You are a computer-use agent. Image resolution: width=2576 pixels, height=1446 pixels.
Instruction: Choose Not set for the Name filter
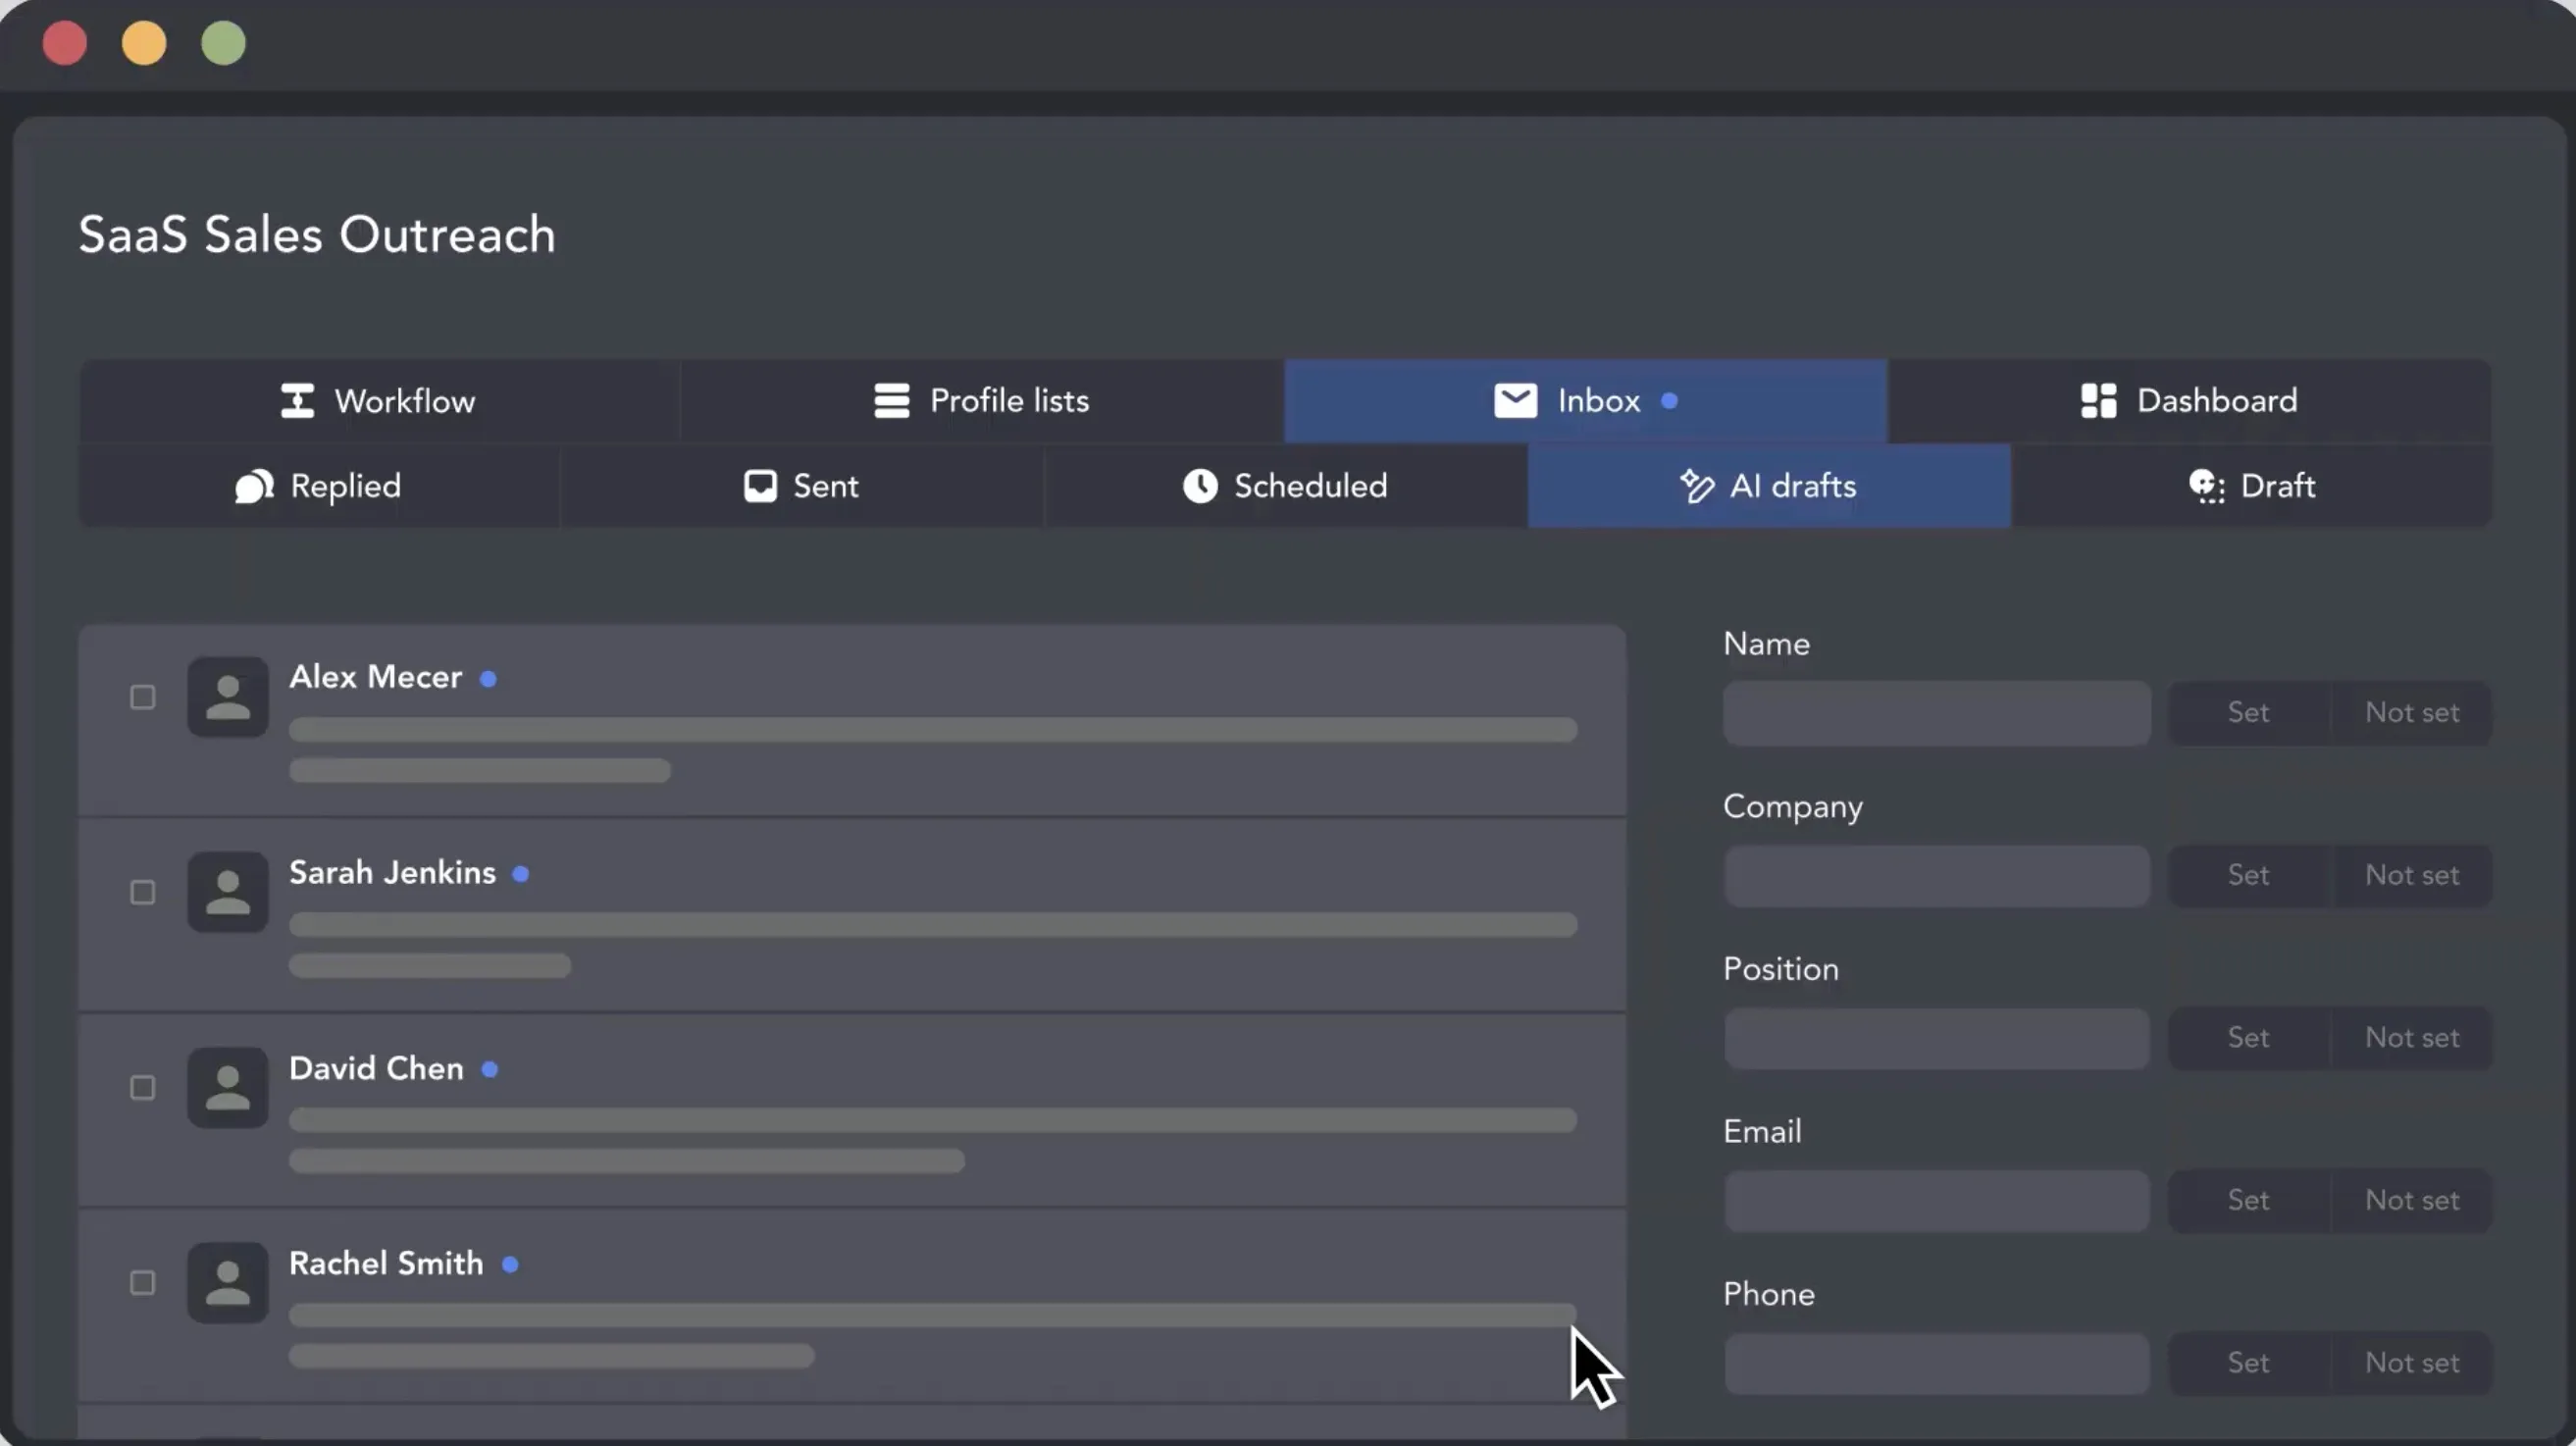pos(2411,713)
